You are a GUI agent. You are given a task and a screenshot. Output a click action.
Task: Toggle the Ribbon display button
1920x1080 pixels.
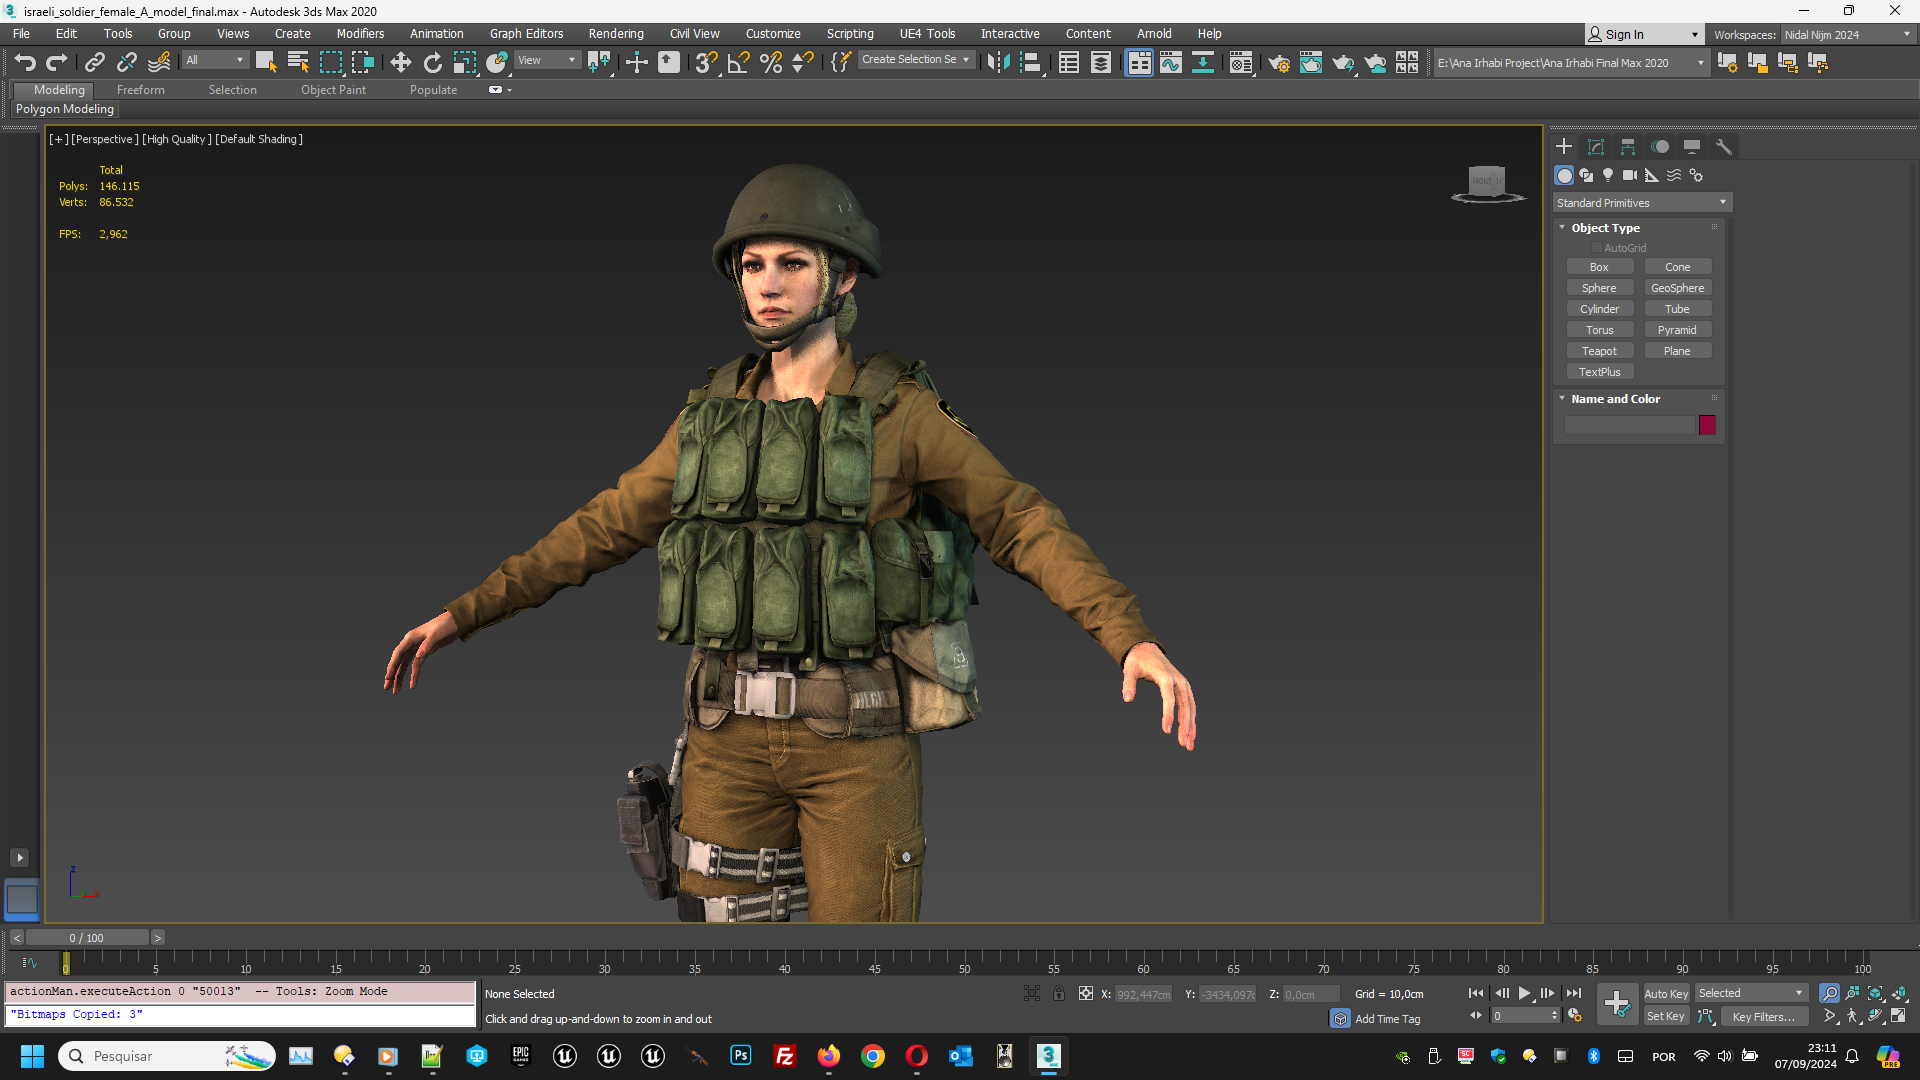point(1139,63)
